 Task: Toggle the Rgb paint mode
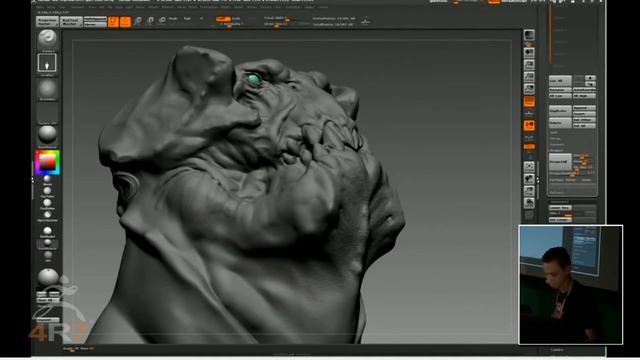(187, 19)
